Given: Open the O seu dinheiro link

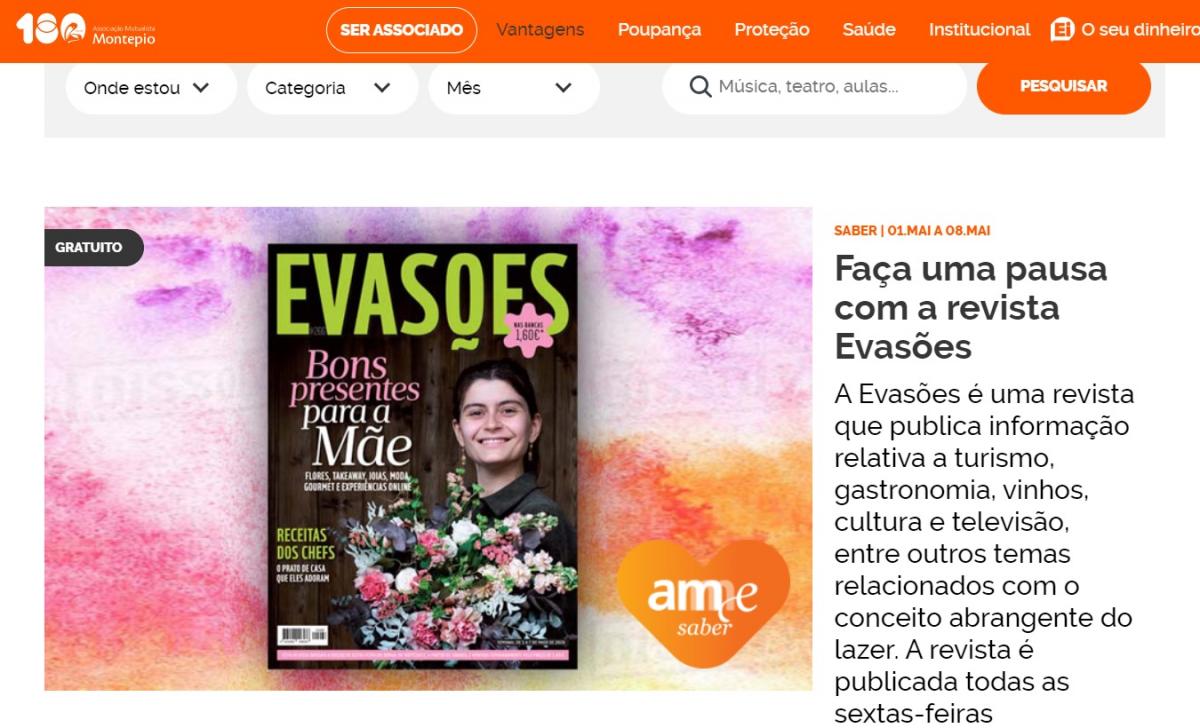Looking at the screenshot, I should 1140,30.
